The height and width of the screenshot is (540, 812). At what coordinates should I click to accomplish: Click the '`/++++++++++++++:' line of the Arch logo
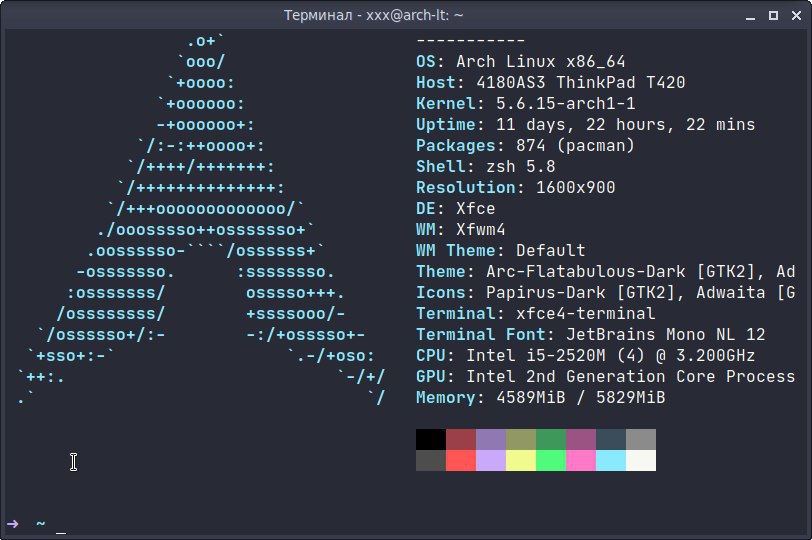click(x=201, y=187)
